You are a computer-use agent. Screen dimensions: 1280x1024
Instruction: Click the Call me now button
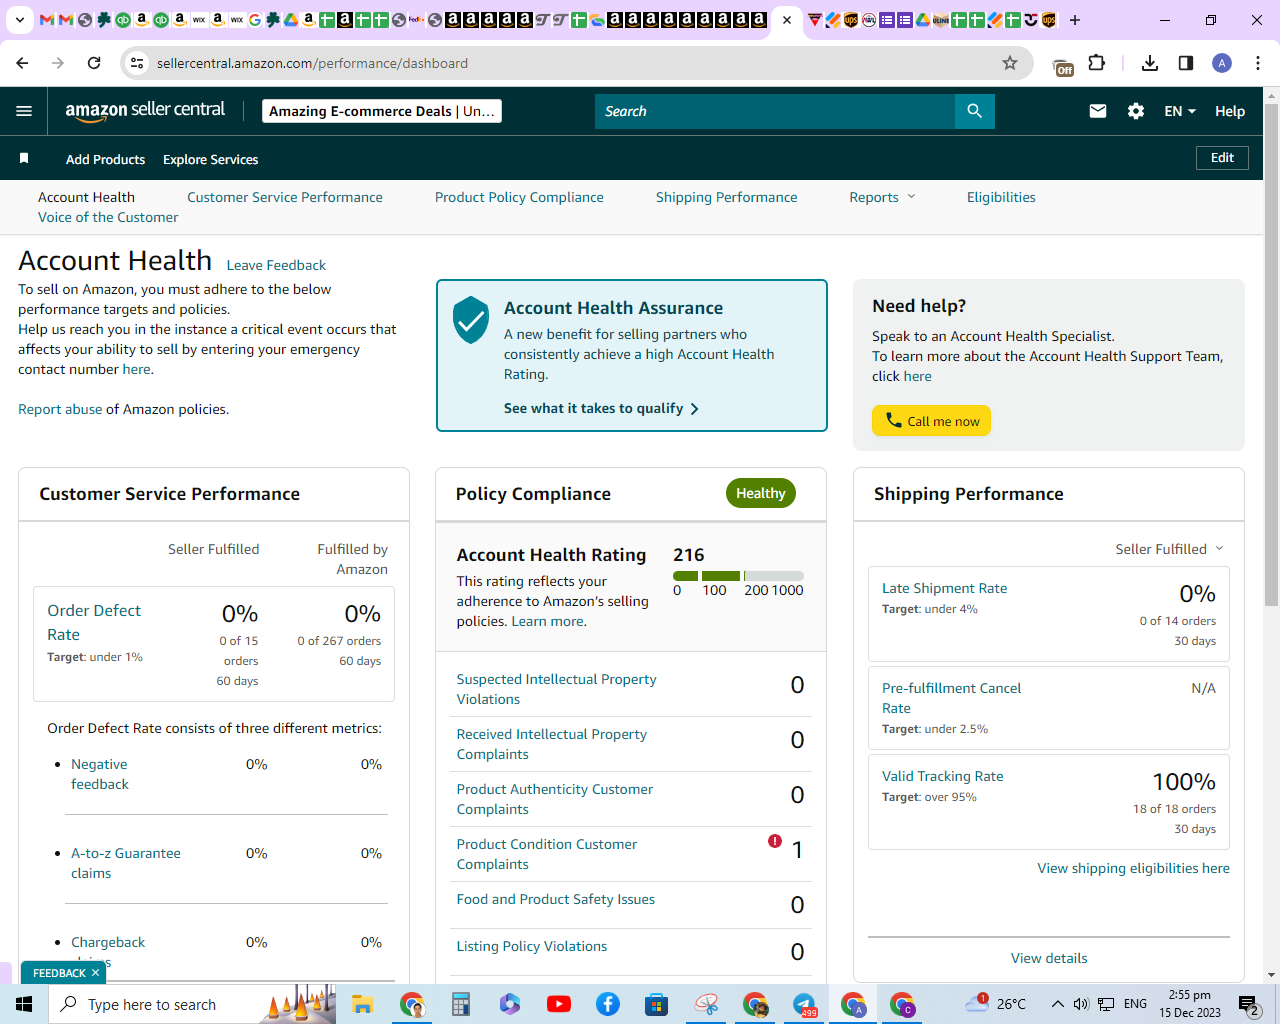coord(931,421)
